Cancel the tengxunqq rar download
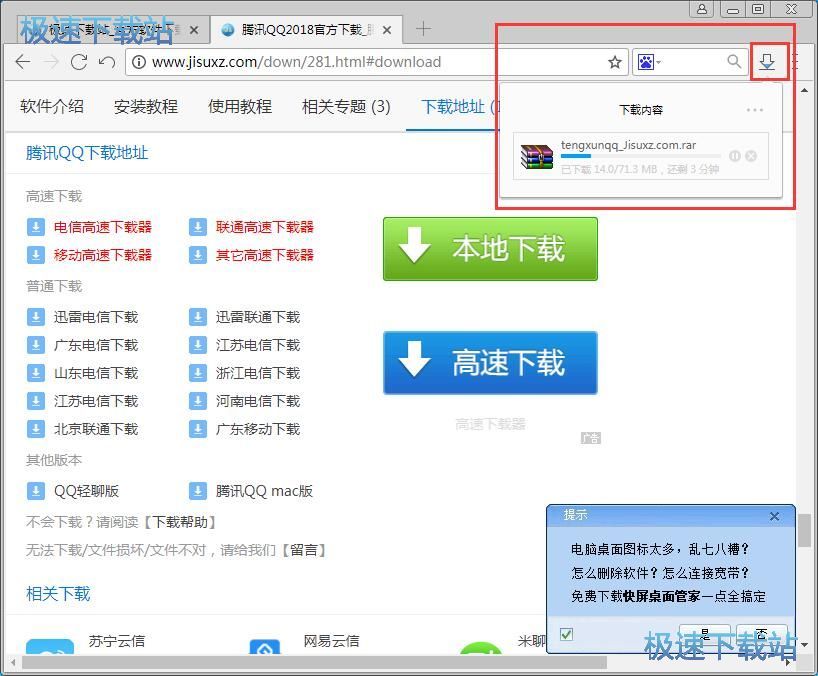The width and height of the screenshot is (818, 676). click(x=751, y=155)
